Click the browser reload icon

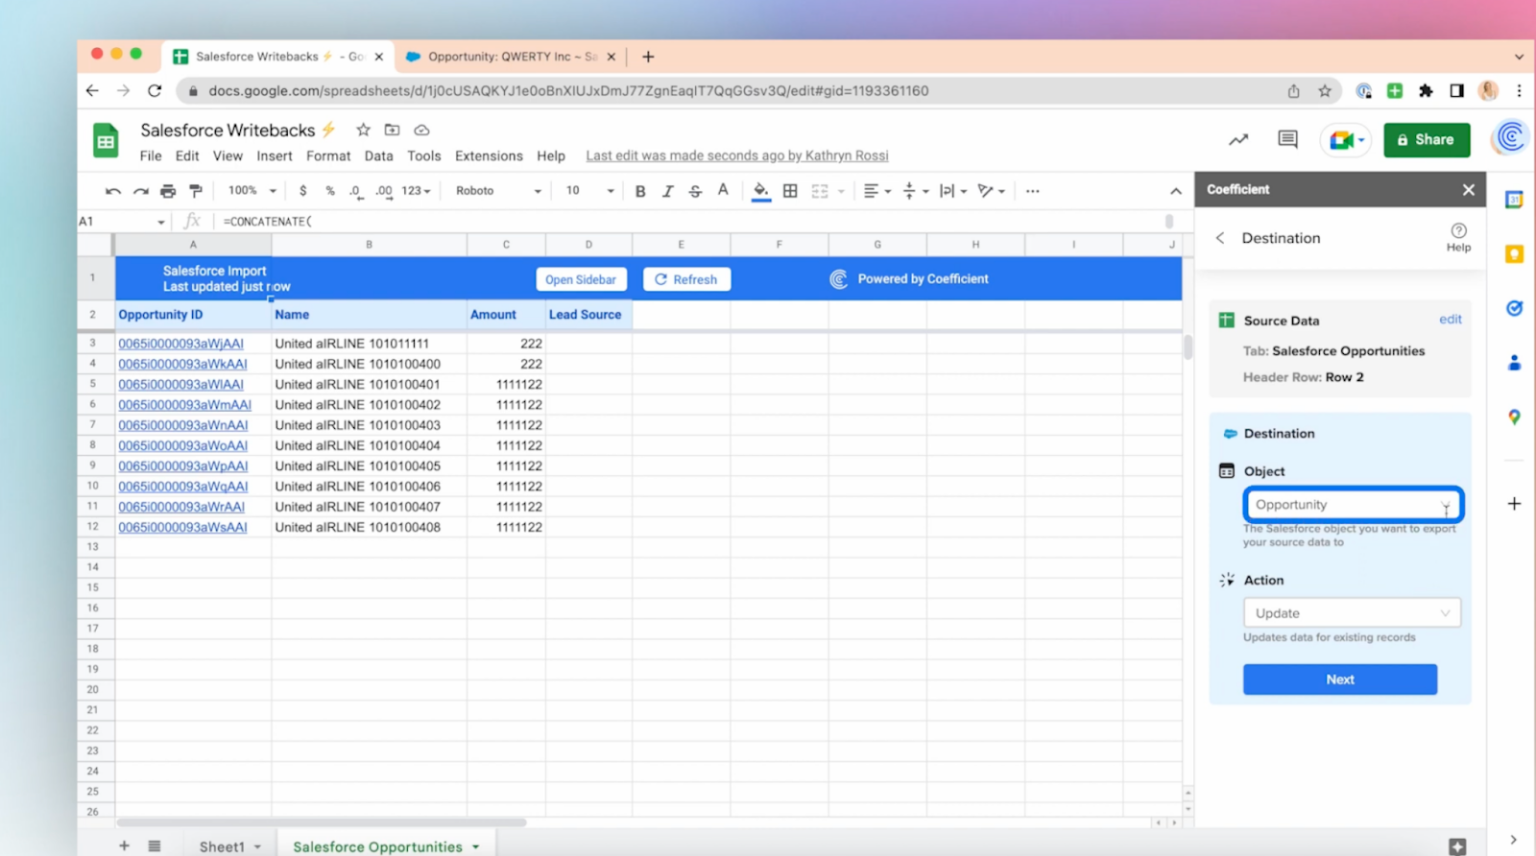pyautogui.click(x=154, y=91)
